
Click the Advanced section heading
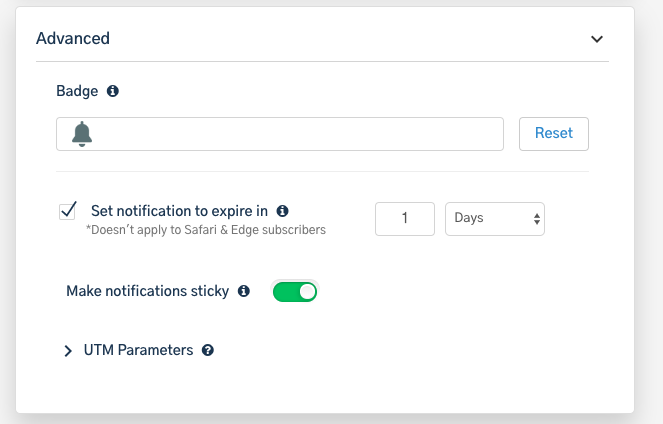[73, 39]
